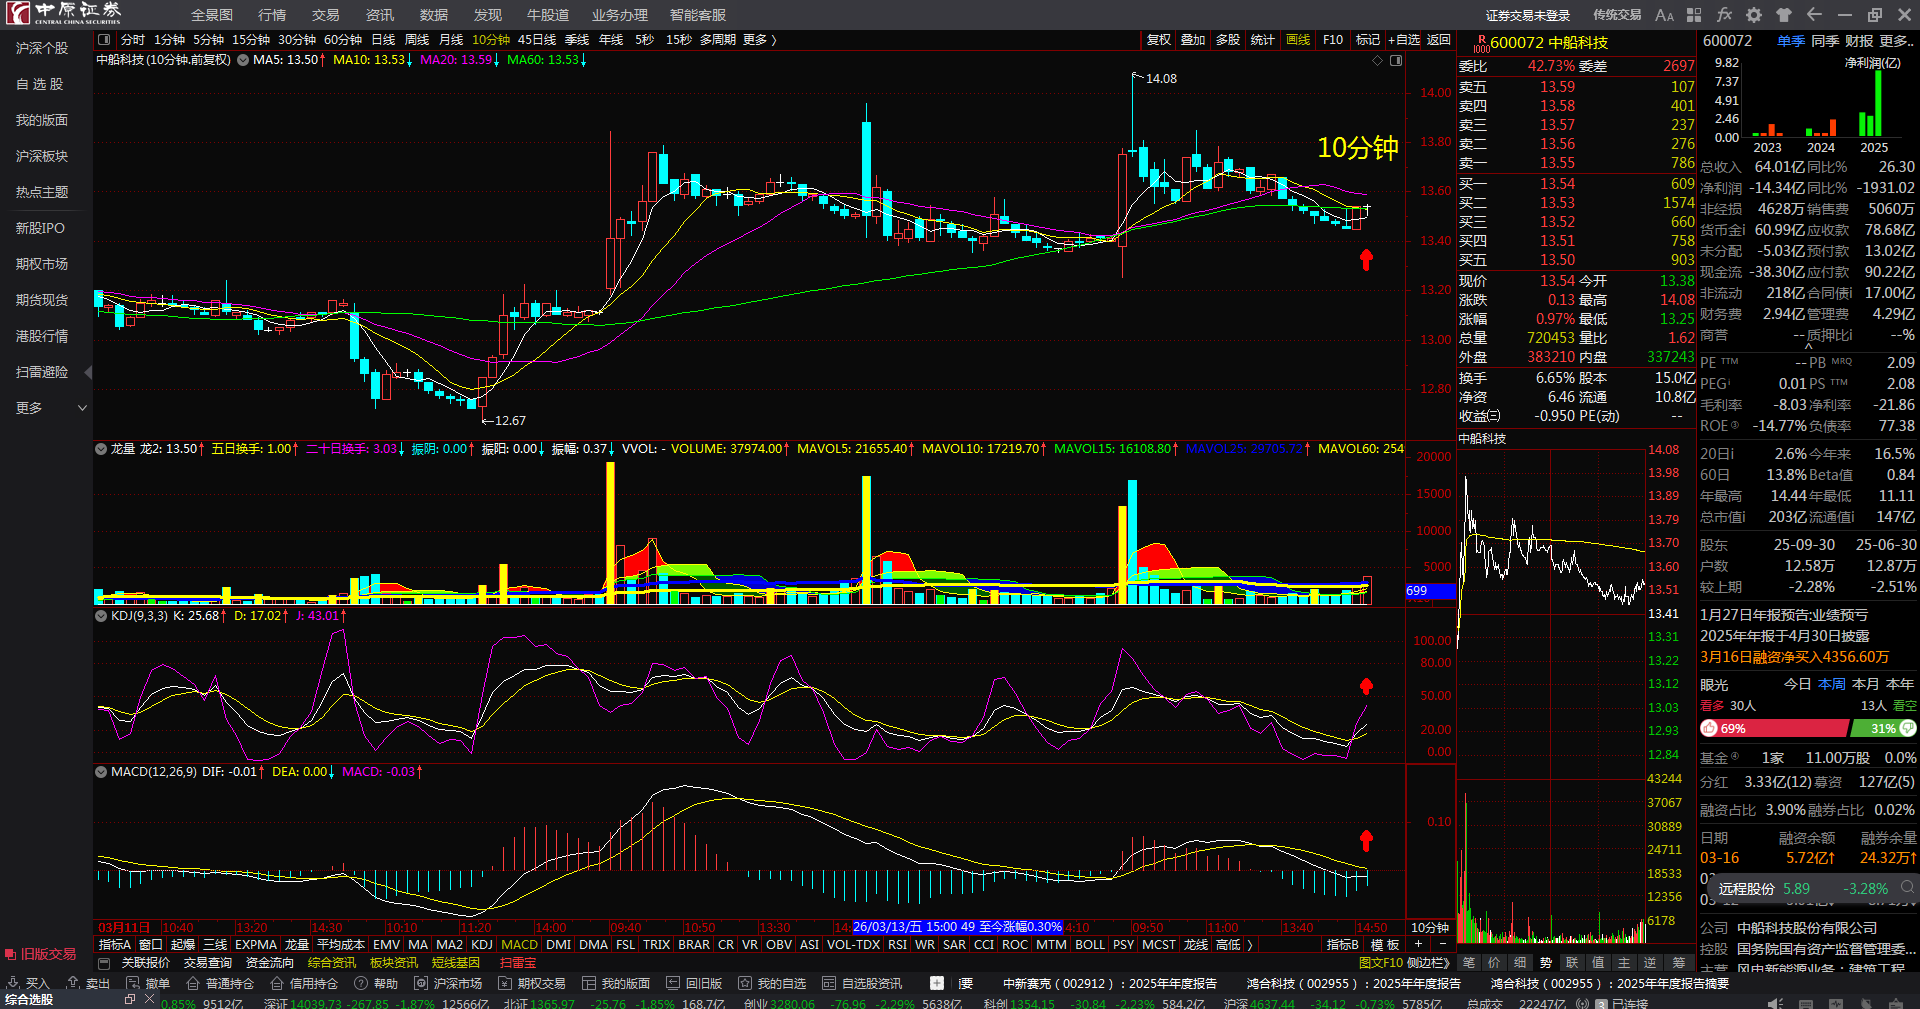1920x1009 pixels.
Task: Open the 帮助 help icon
Action: [361, 983]
